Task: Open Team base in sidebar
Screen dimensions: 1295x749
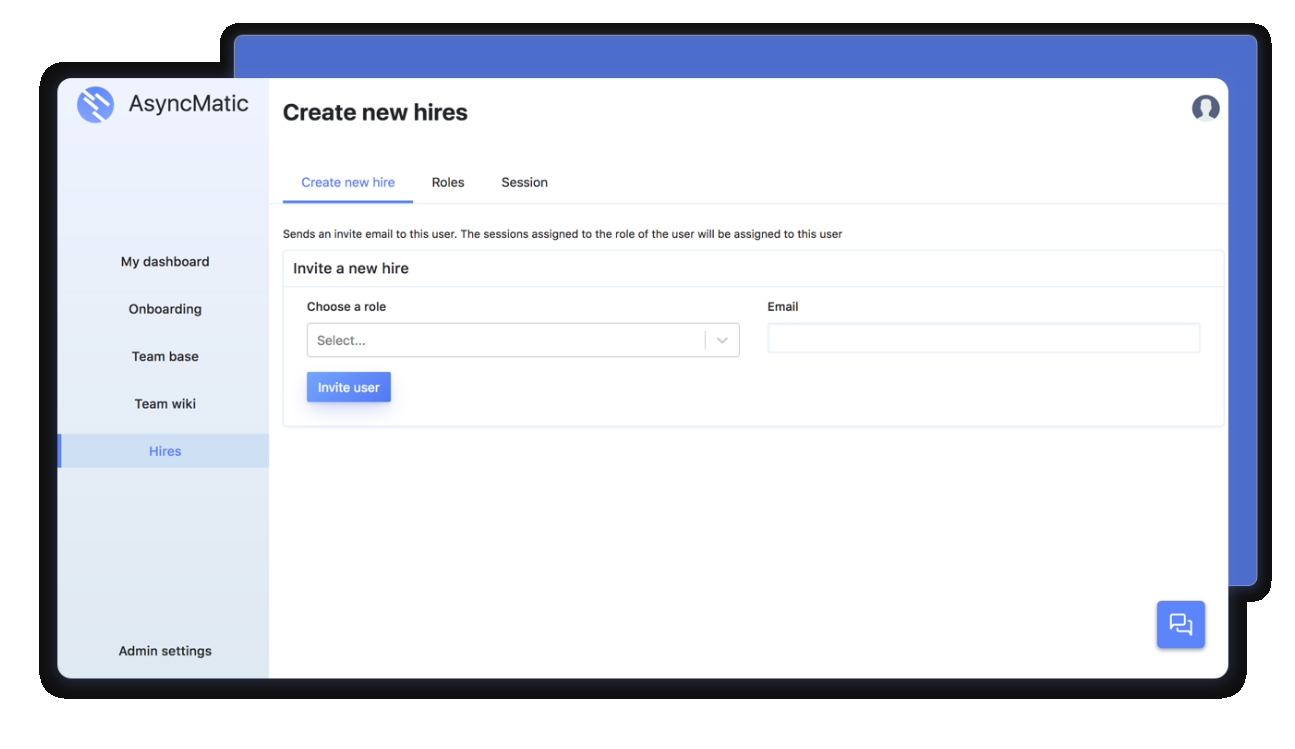Action: click(165, 356)
